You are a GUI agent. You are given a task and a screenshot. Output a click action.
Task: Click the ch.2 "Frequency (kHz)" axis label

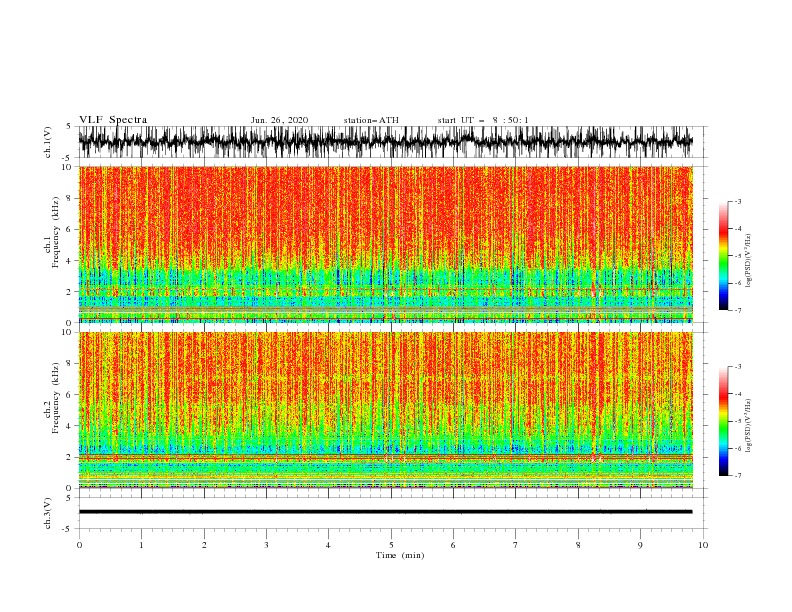tap(56, 398)
